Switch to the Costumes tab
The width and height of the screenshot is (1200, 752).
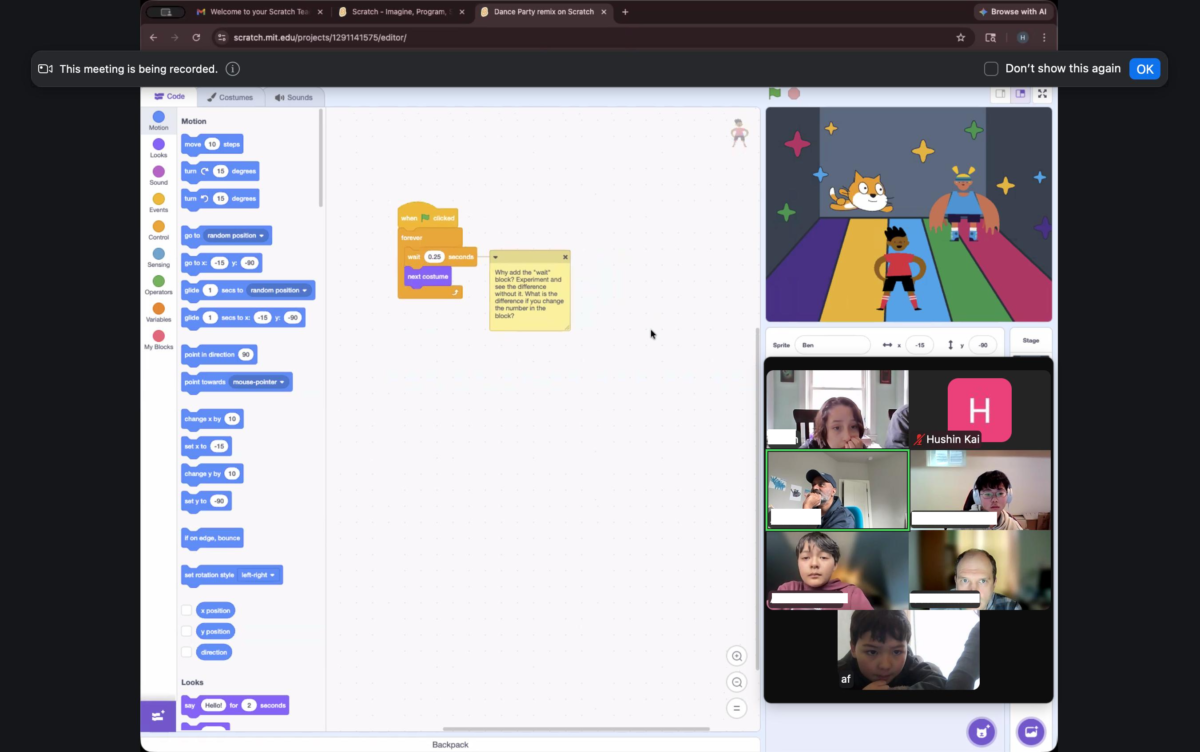[231, 96]
